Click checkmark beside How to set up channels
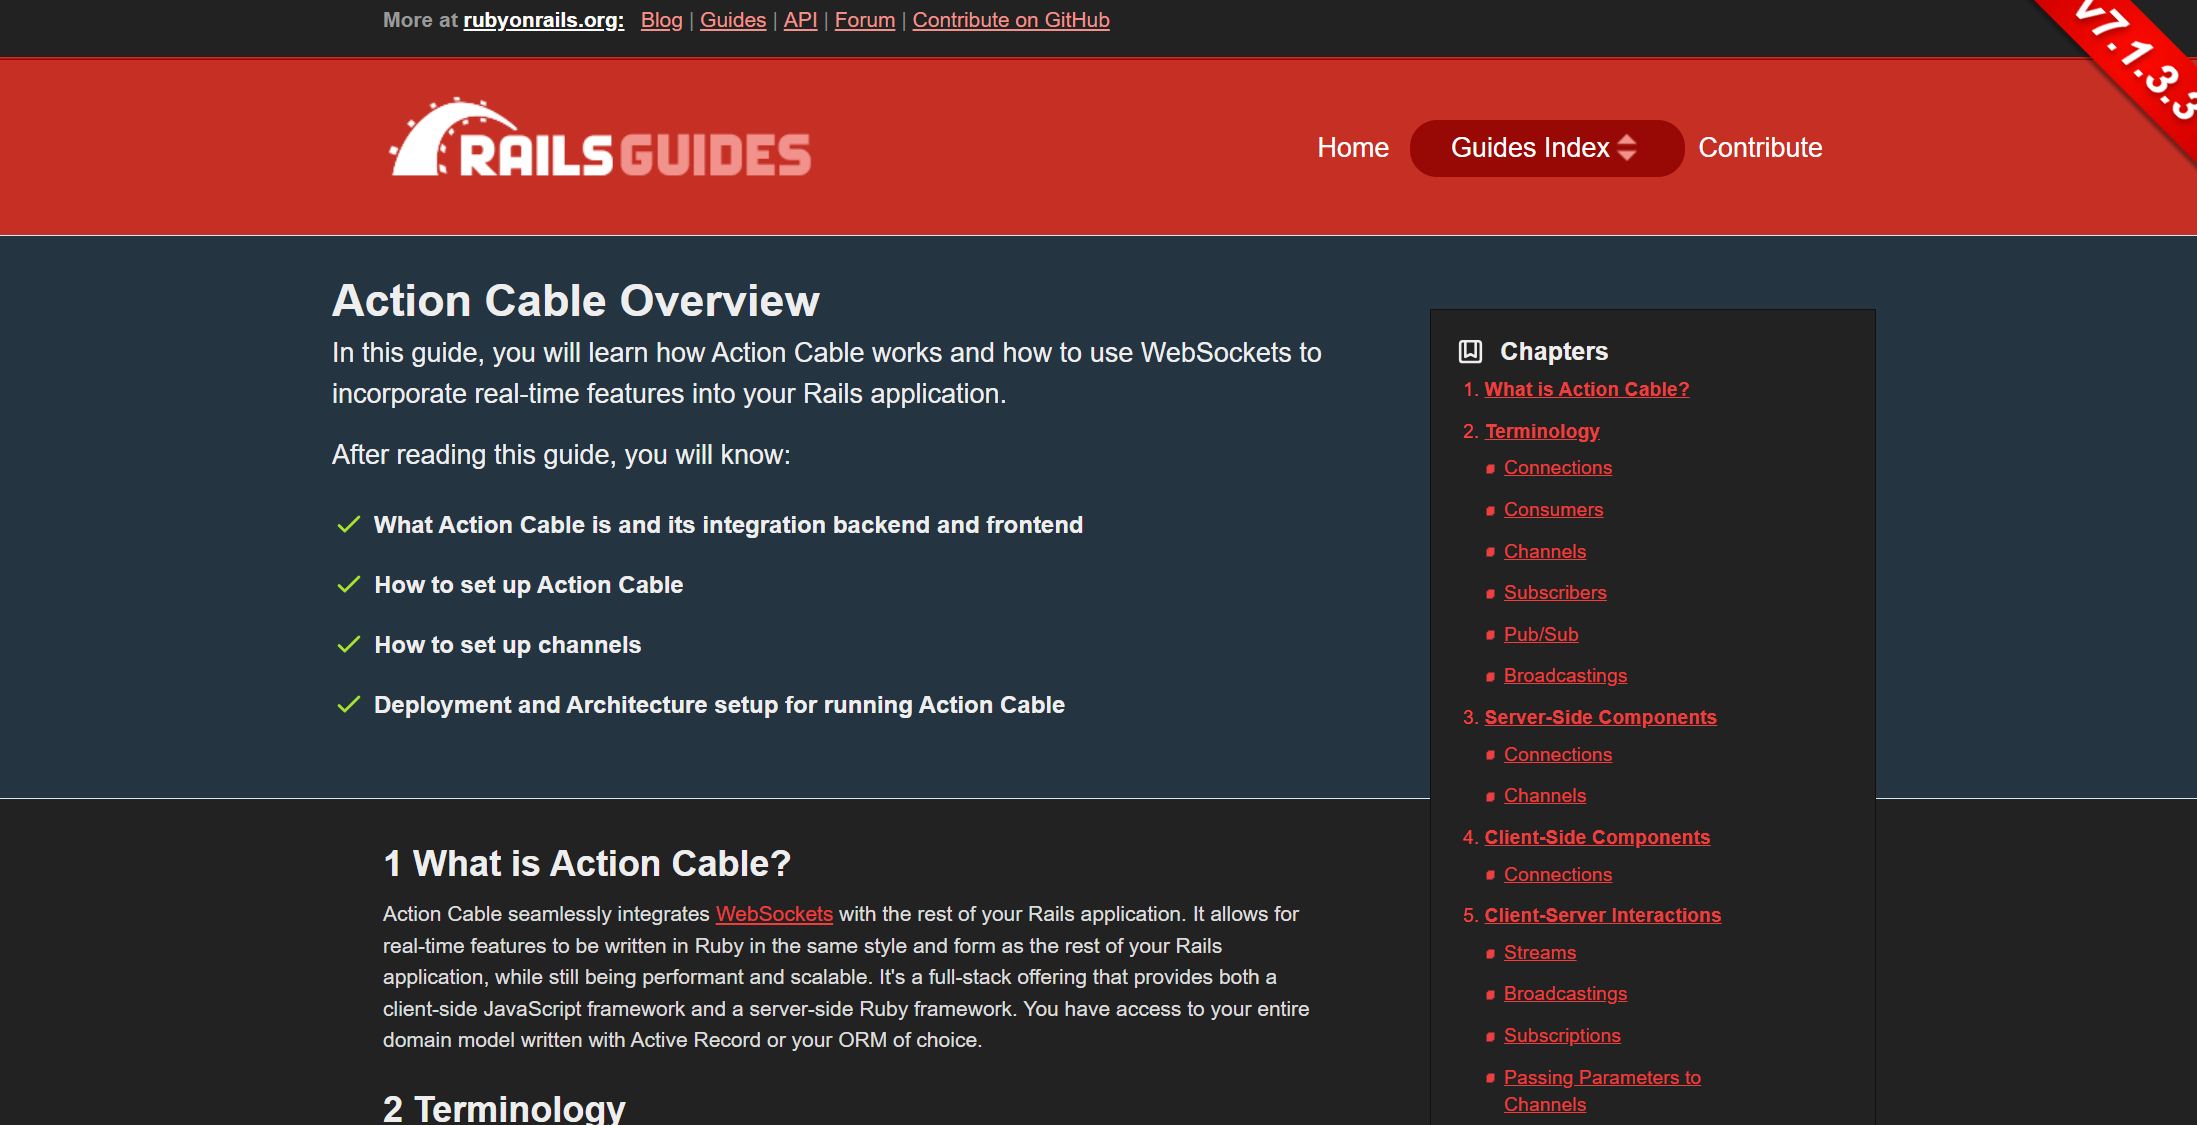This screenshot has height=1125, width=2197. coord(348,645)
